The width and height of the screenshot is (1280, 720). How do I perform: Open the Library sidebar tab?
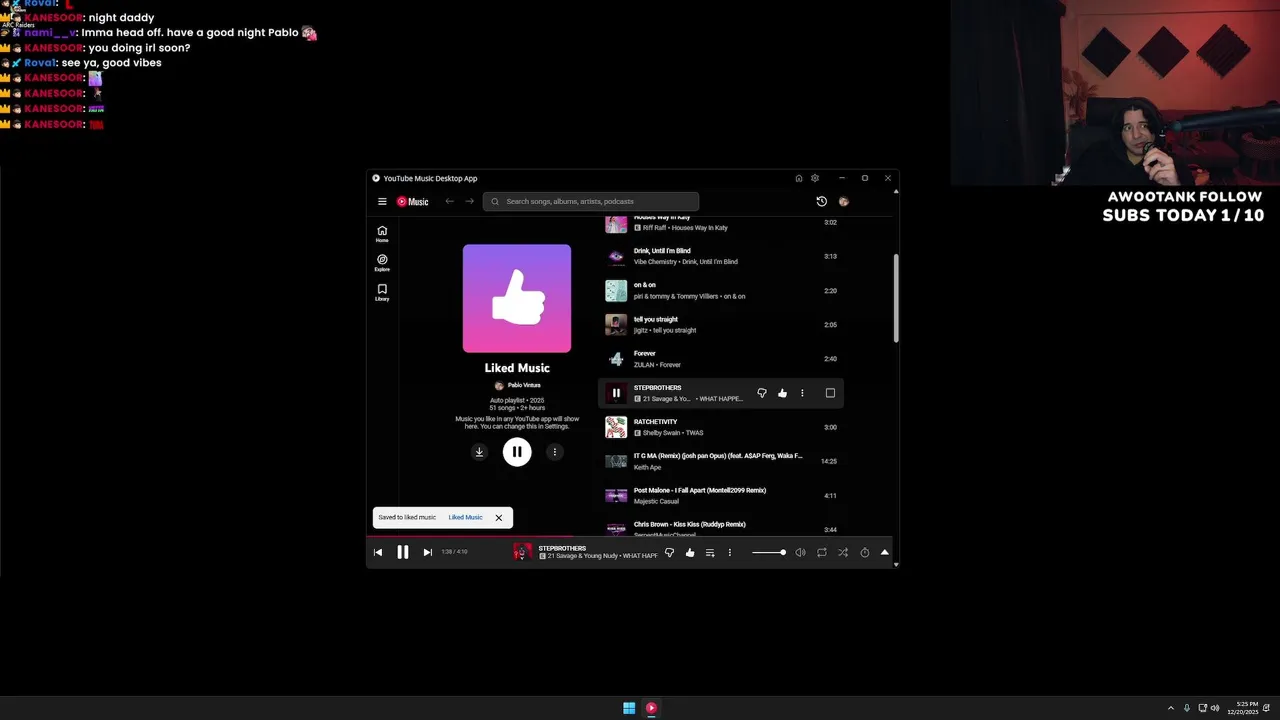click(x=382, y=292)
